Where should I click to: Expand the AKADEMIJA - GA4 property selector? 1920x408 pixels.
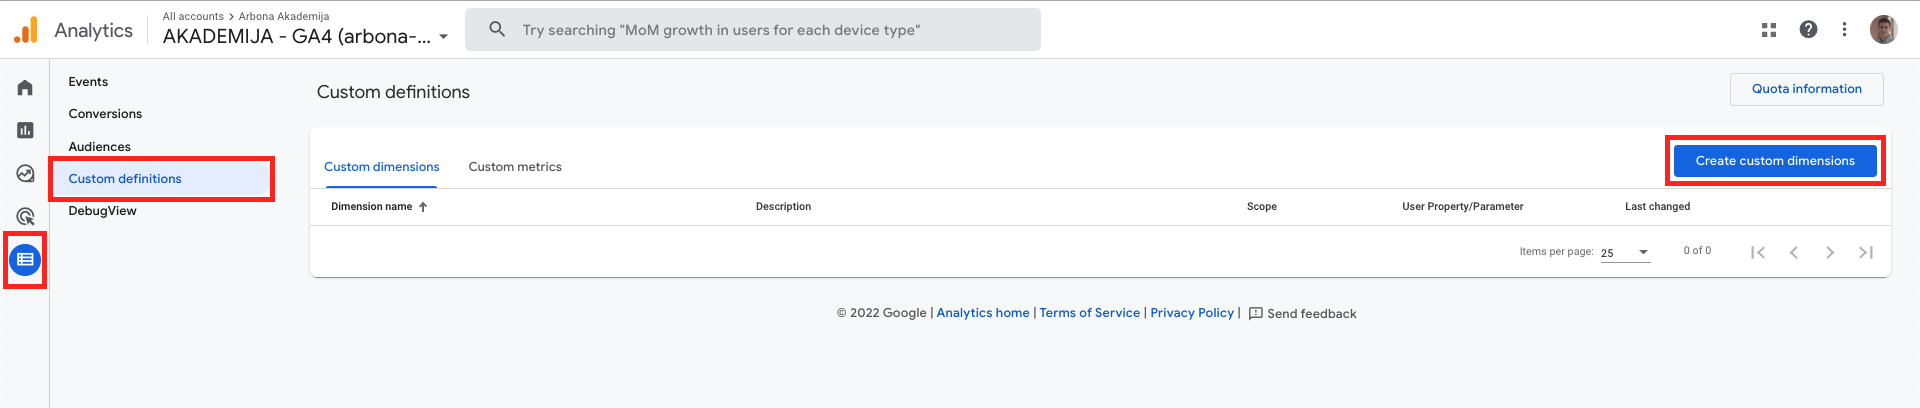[x=305, y=36]
